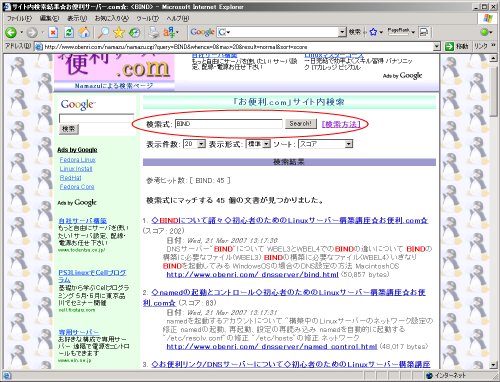Click the IE icon in the title bar
Image resolution: width=500 pixels, height=382 pixels.
click(x=7, y=7)
